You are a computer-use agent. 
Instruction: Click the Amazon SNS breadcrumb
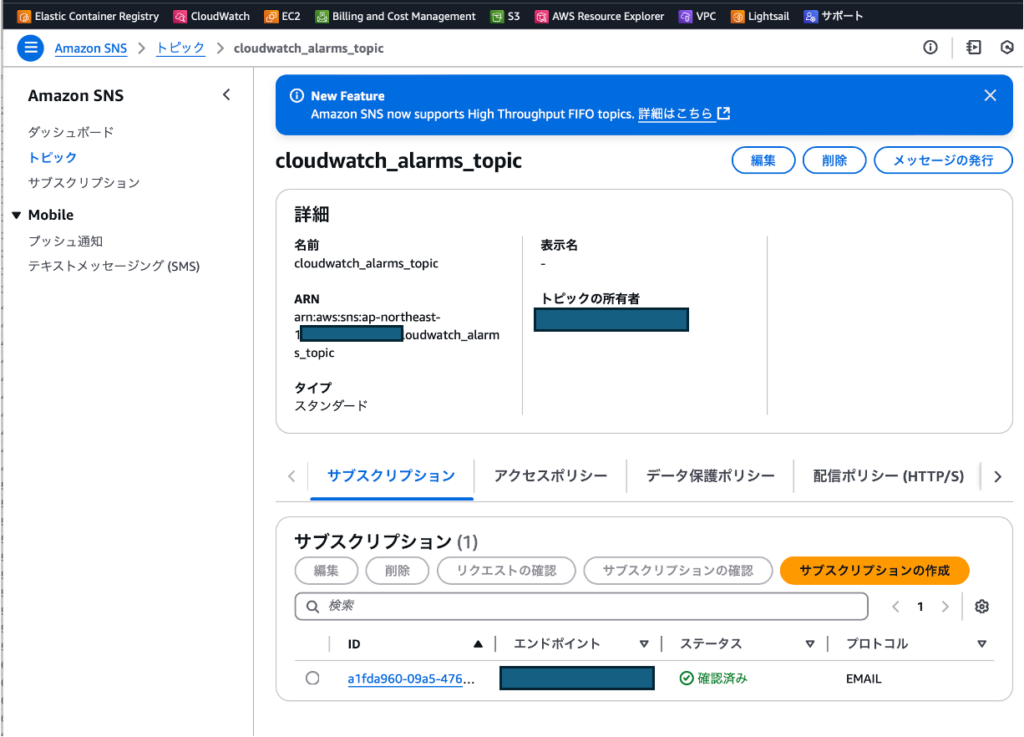pyautogui.click(x=91, y=48)
